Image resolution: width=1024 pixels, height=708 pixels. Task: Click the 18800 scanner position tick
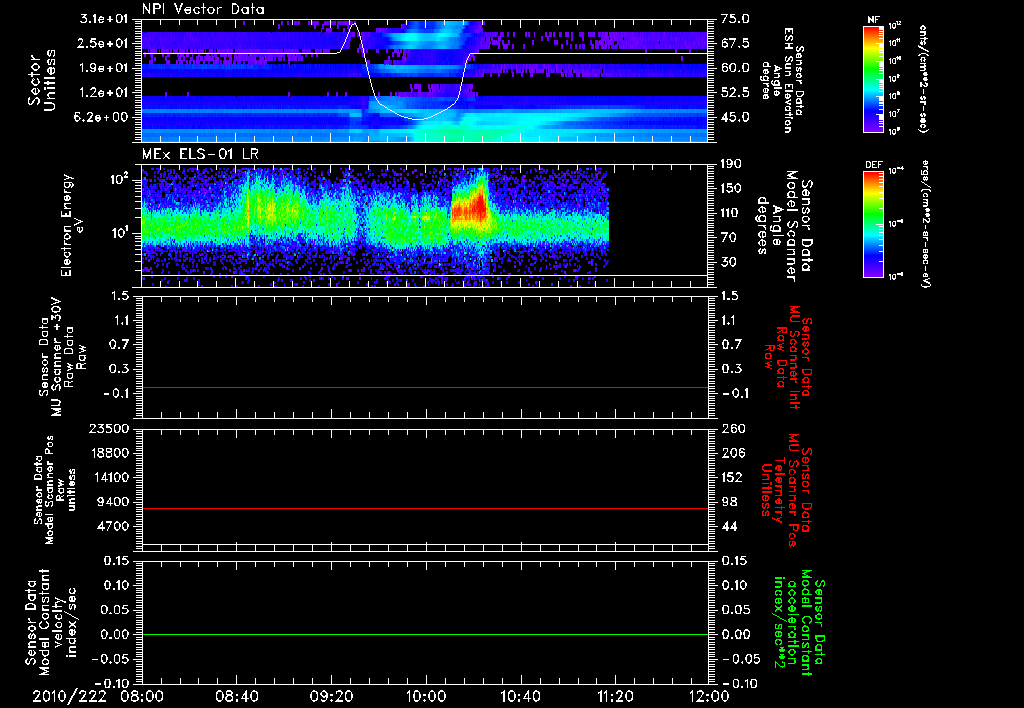(x=108, y=453)
